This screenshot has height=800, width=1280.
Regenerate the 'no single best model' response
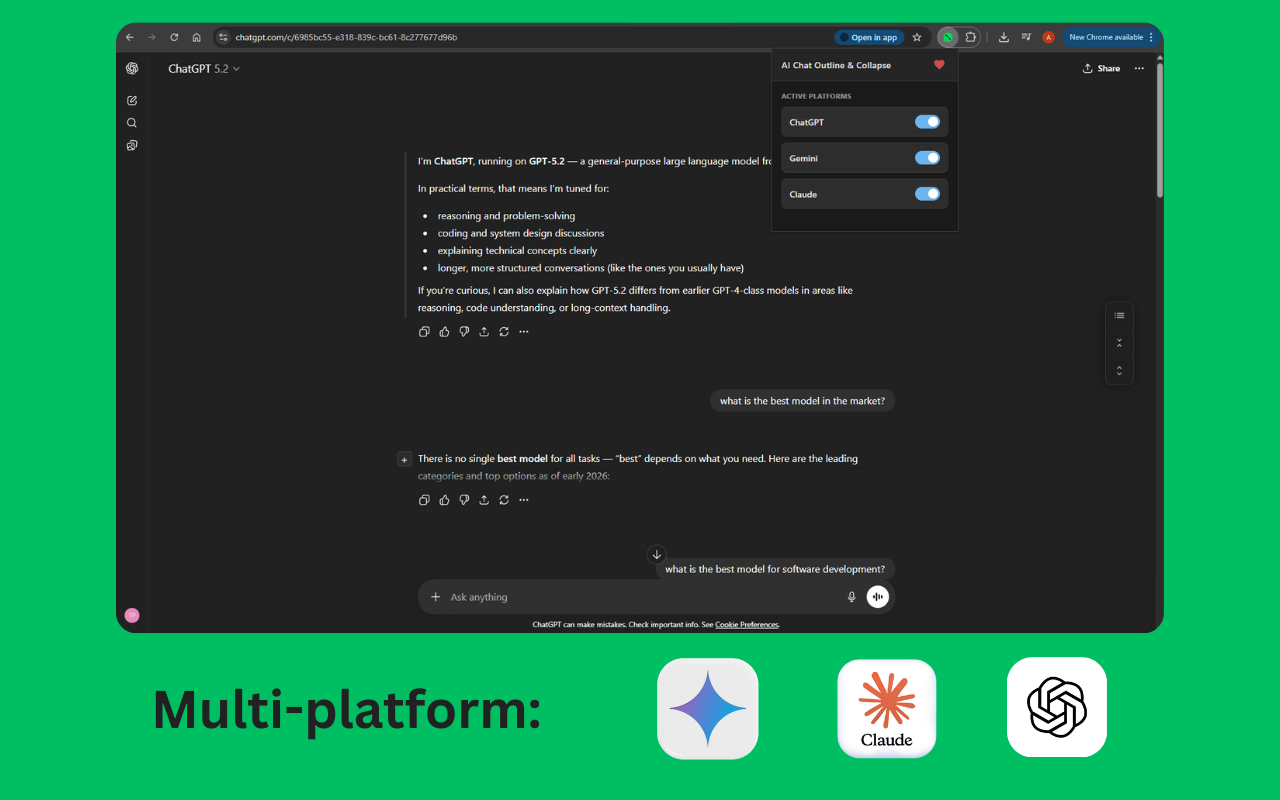tap(504, 500)
